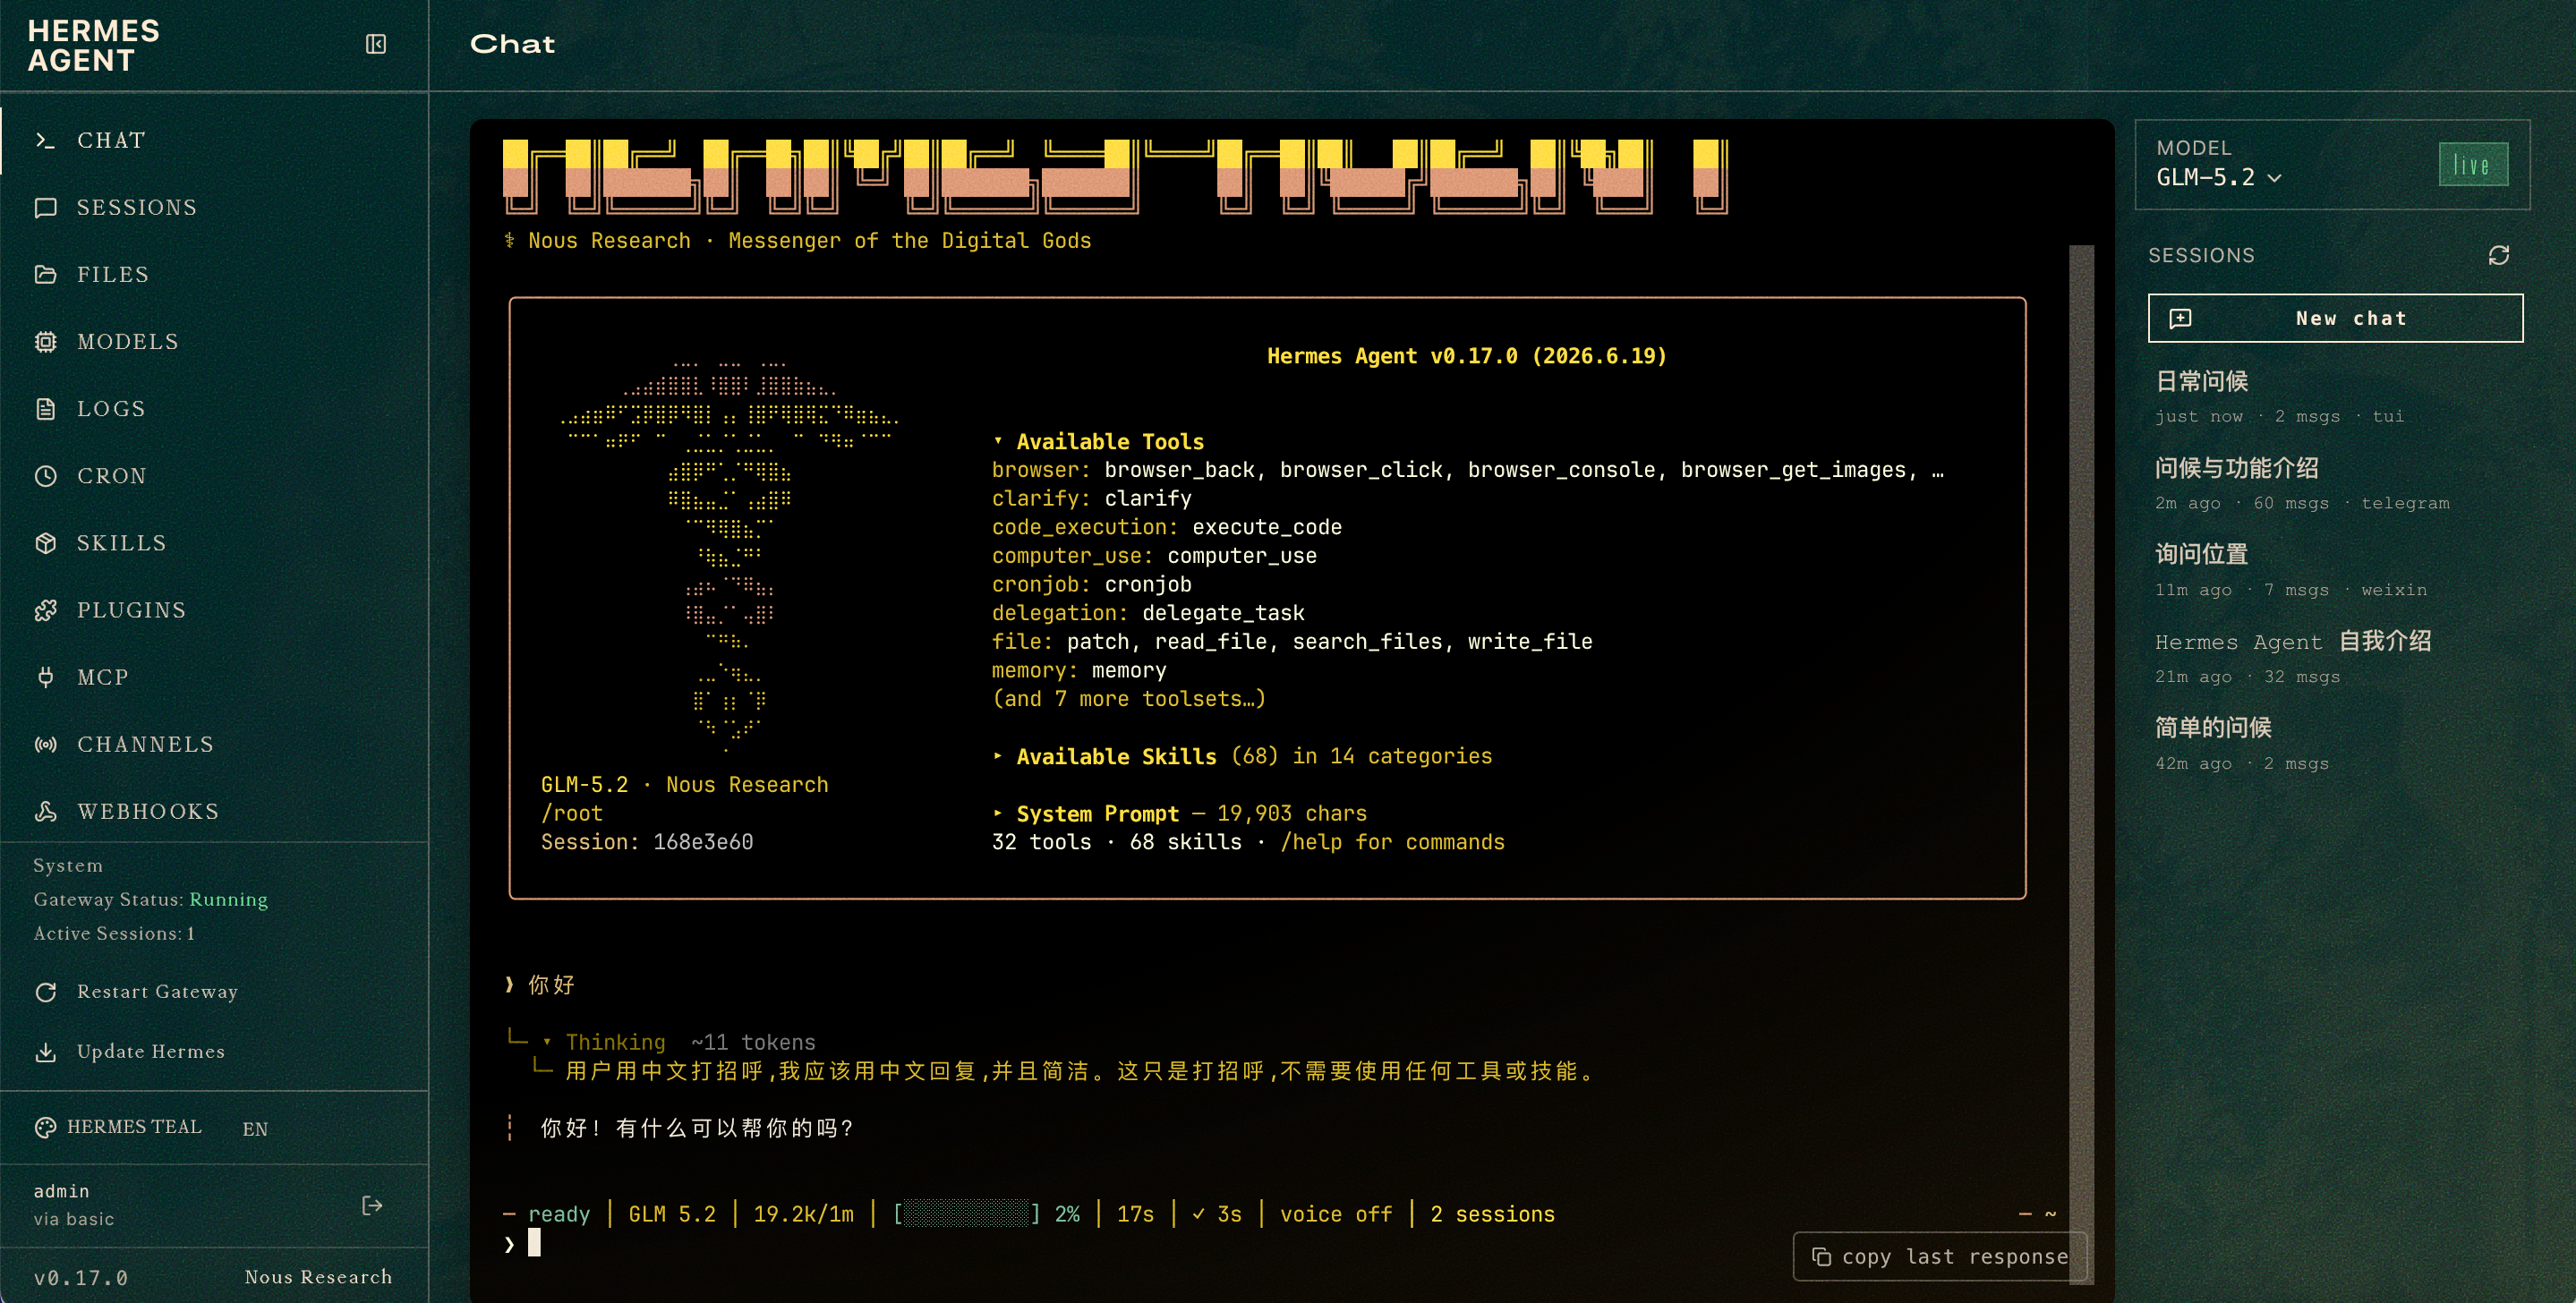Click Restart Gateway
This screenshot has height=1303, width=2576.
coord(214,991)
